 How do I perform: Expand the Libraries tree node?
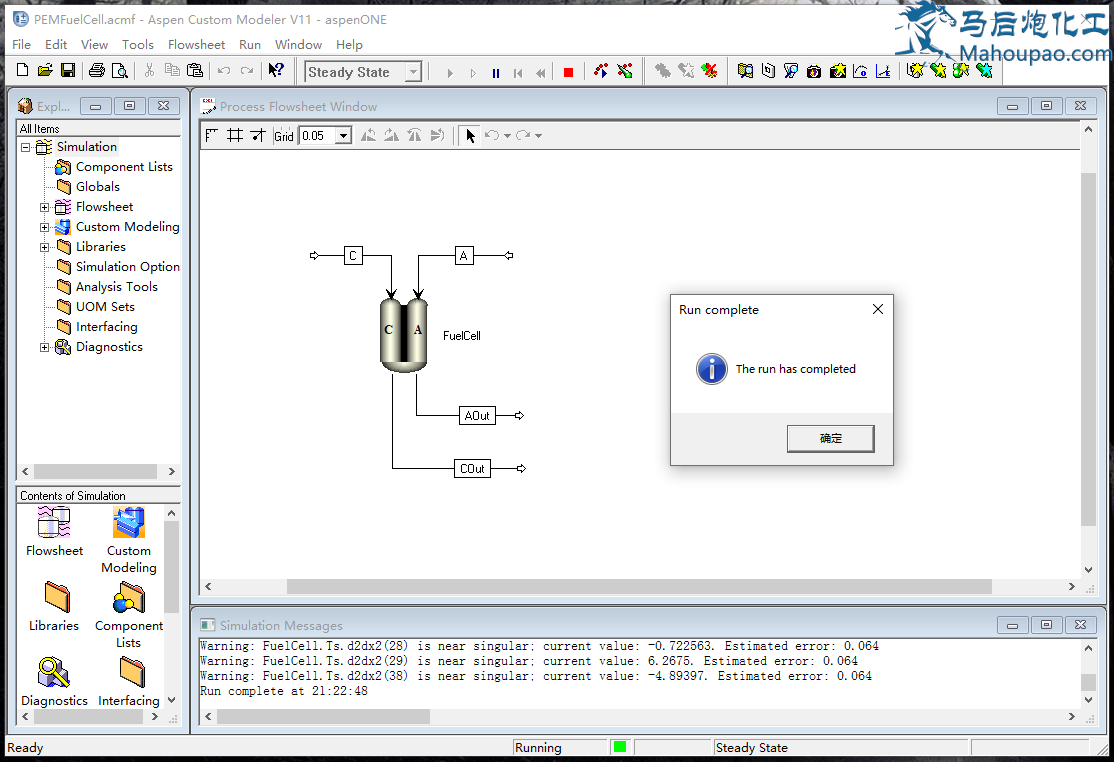(44, 247)
